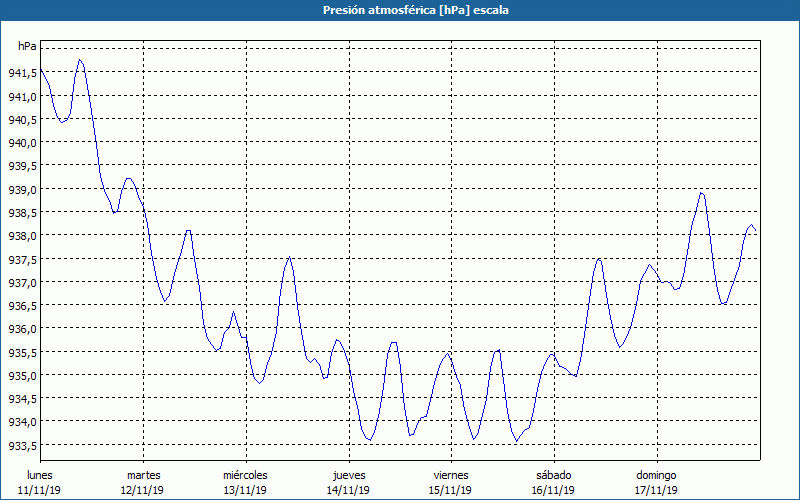
Task: Select the 'miércoles' day label
Action: tap(245, 475)
